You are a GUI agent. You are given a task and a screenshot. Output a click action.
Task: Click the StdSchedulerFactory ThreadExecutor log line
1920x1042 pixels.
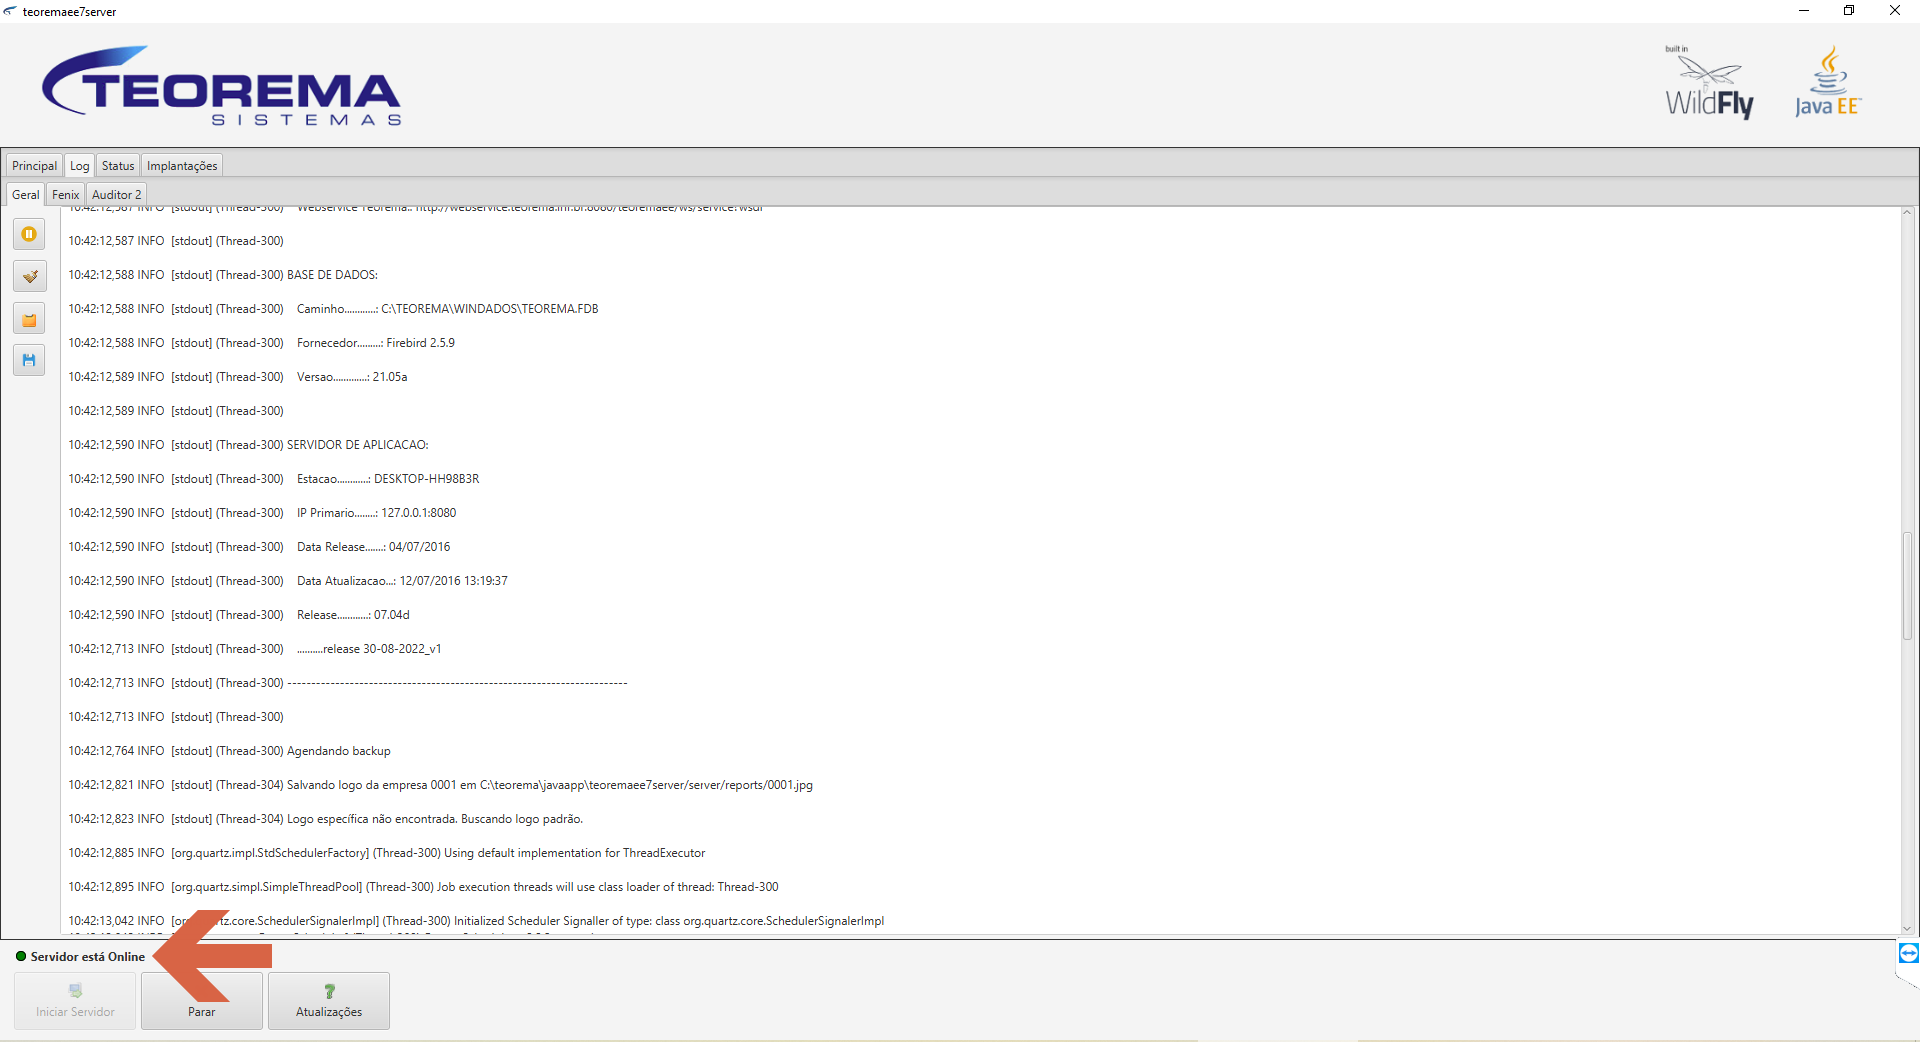(387, 853)
